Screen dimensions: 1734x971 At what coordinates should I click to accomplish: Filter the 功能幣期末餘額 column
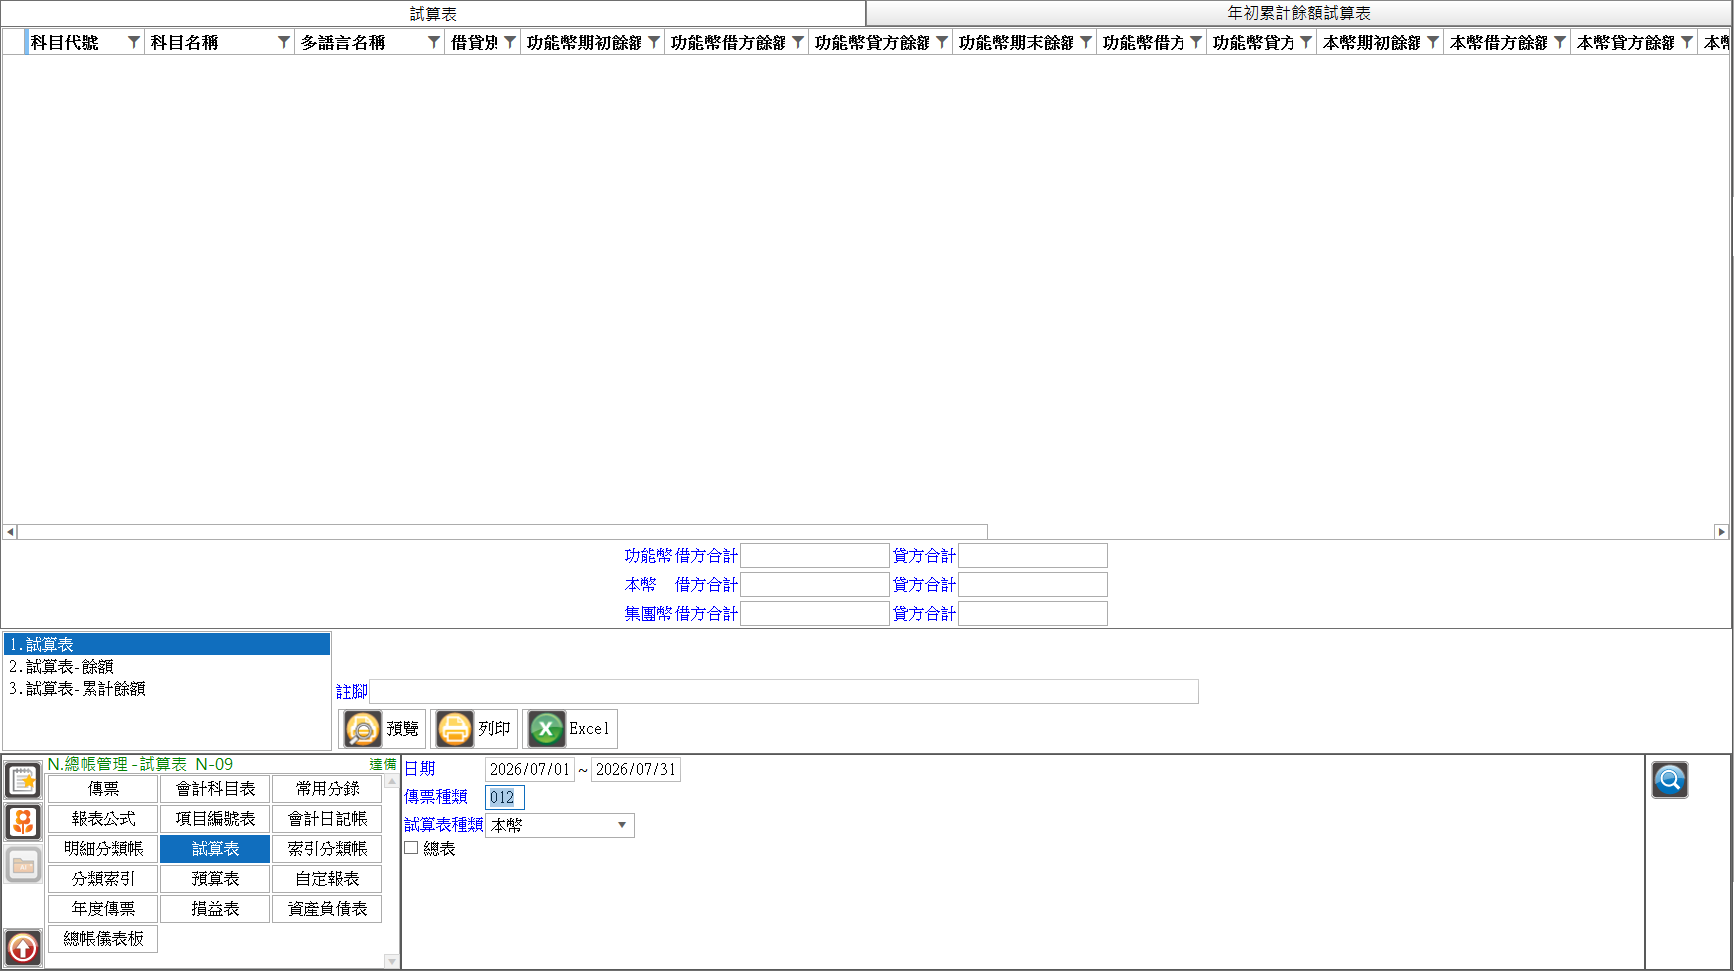[x=1085, y=42]
